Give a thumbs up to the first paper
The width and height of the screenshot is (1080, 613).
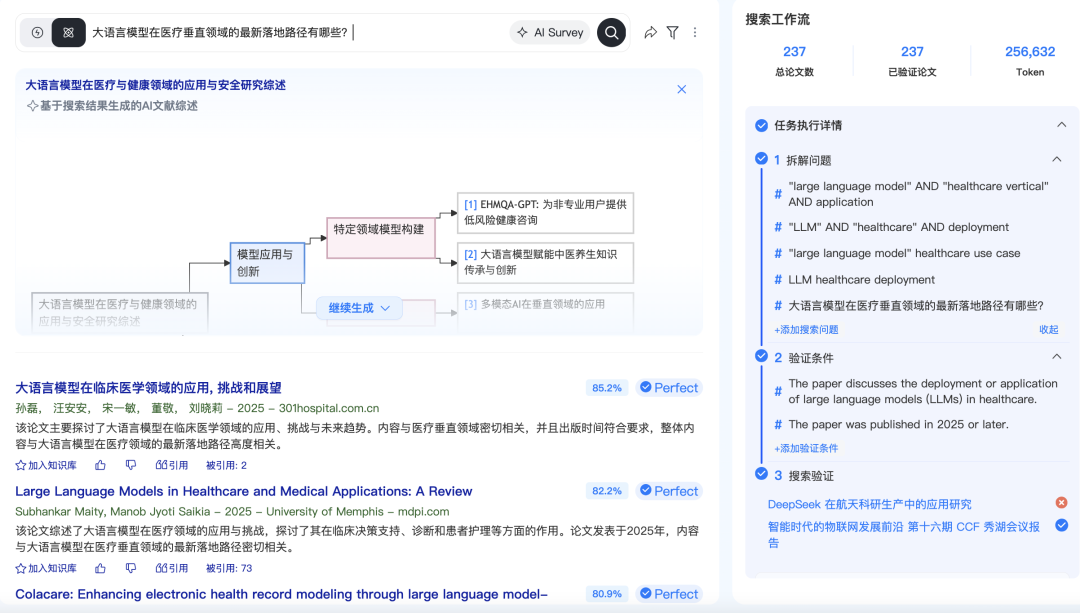pos(99,464)
